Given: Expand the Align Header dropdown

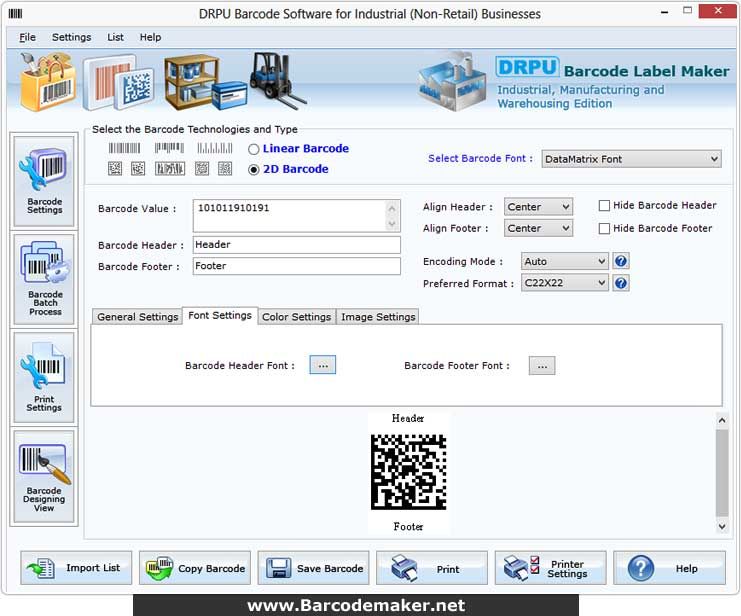Looking at the screenshot, I should (538, 207).
